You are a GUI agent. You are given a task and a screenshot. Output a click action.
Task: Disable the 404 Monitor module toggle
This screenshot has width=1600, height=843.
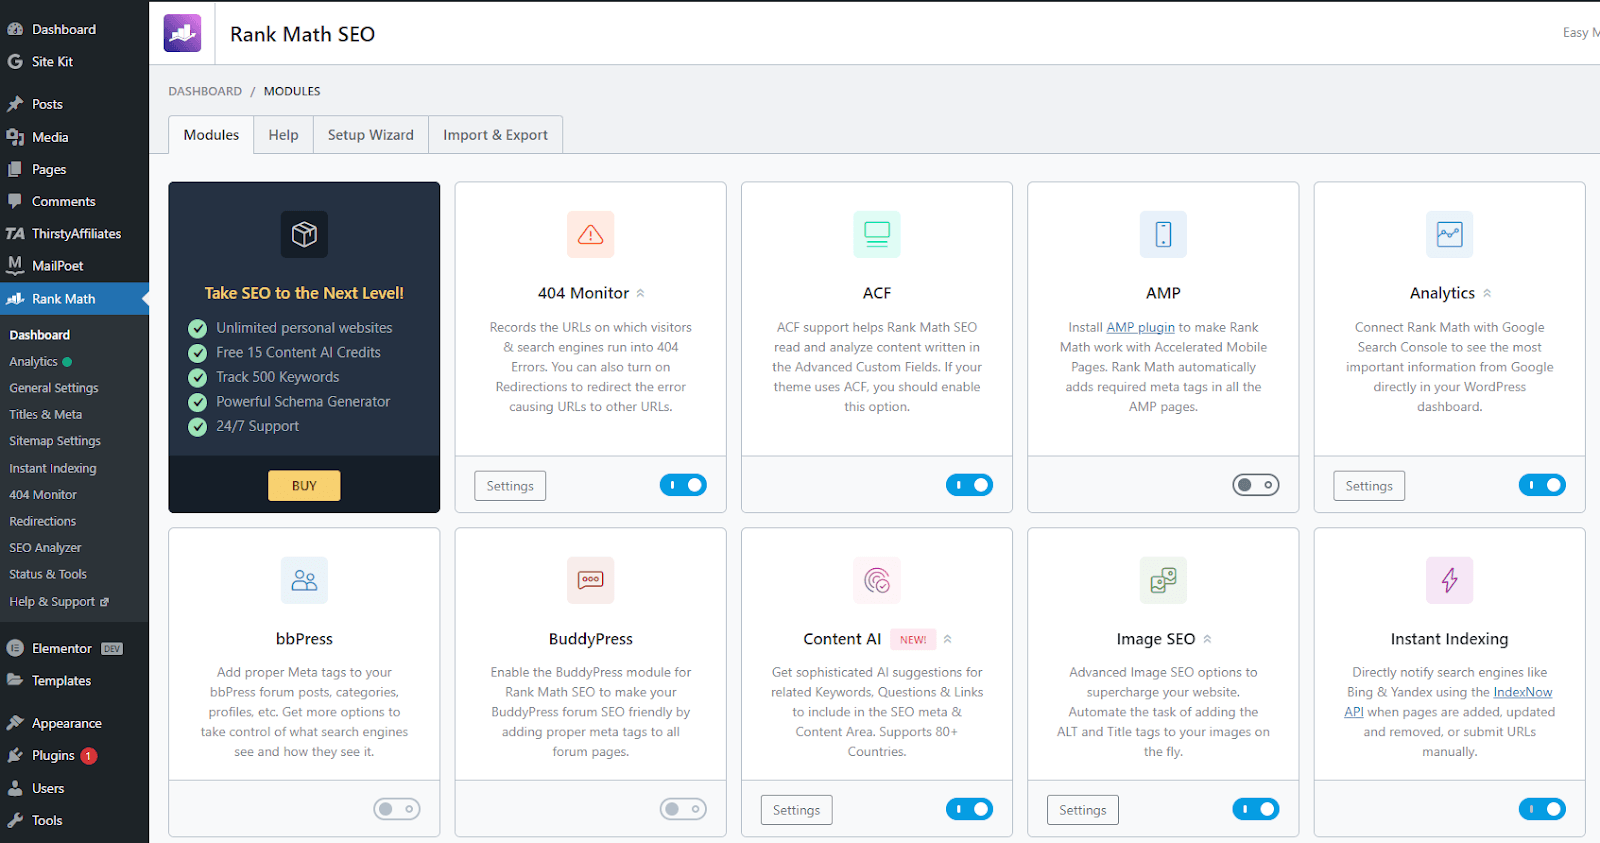[x=683, y=485]
